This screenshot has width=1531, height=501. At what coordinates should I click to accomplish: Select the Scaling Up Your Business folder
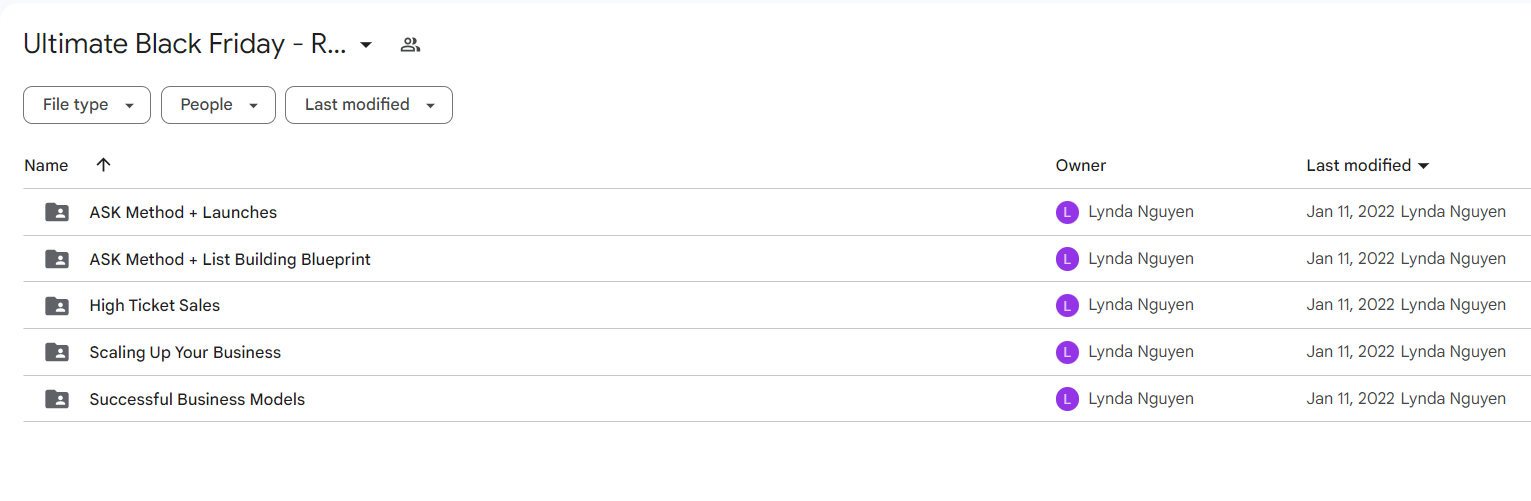[776, 352]
